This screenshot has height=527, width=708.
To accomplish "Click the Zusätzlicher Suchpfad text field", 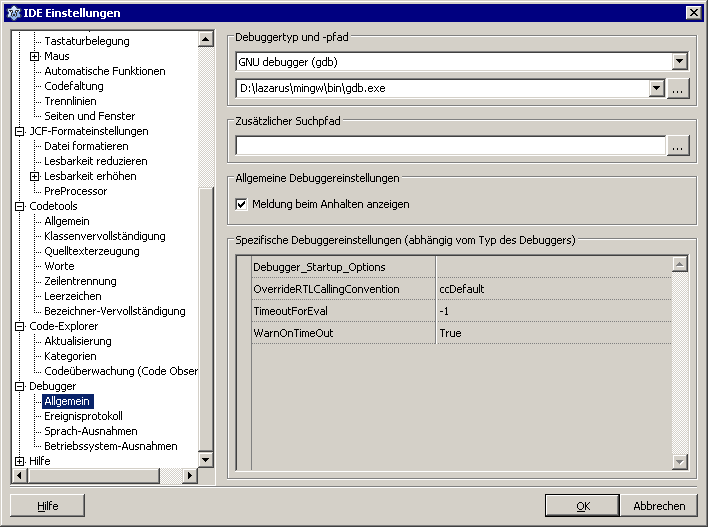I will coord(450,146).
